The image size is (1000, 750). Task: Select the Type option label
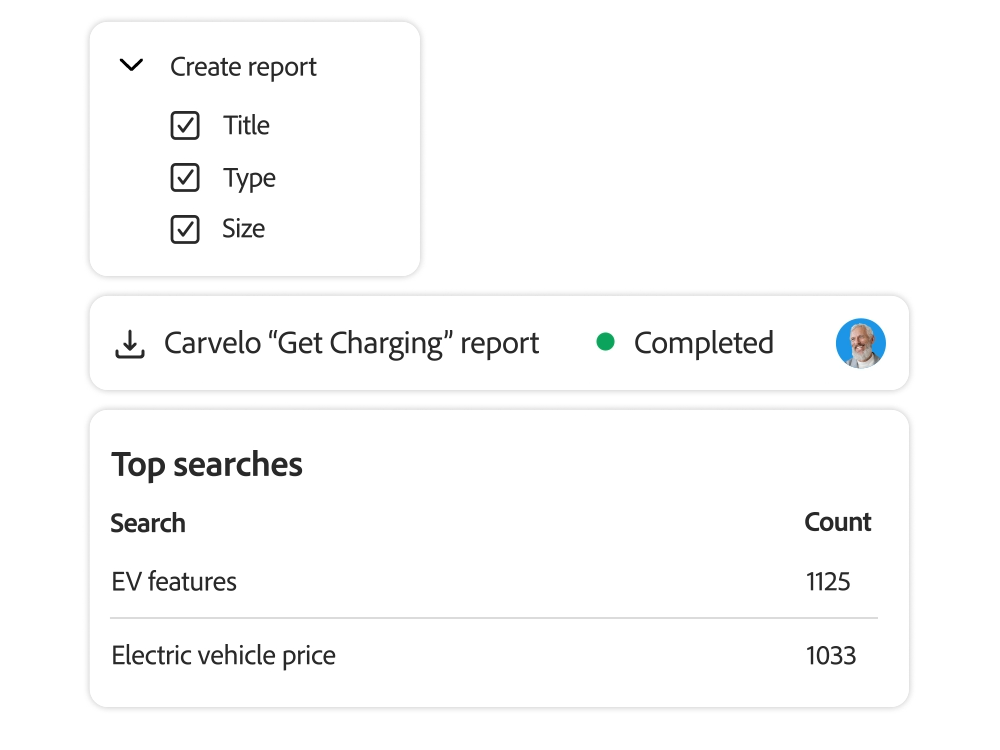(249, 178)
